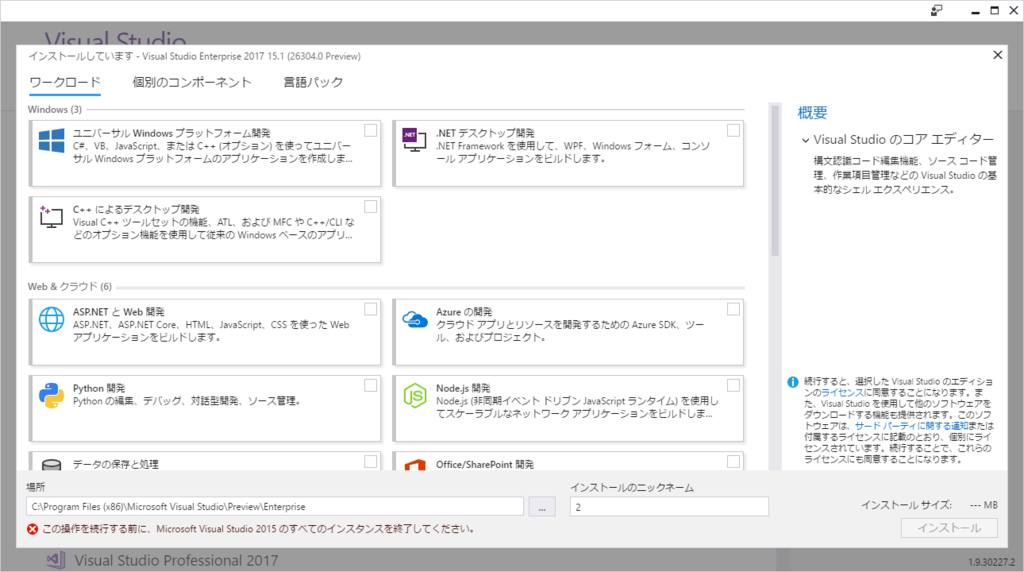Click the feedback icon in title bar
Image resolution: width=1024 pixels, height=572 pixels.
936,10
